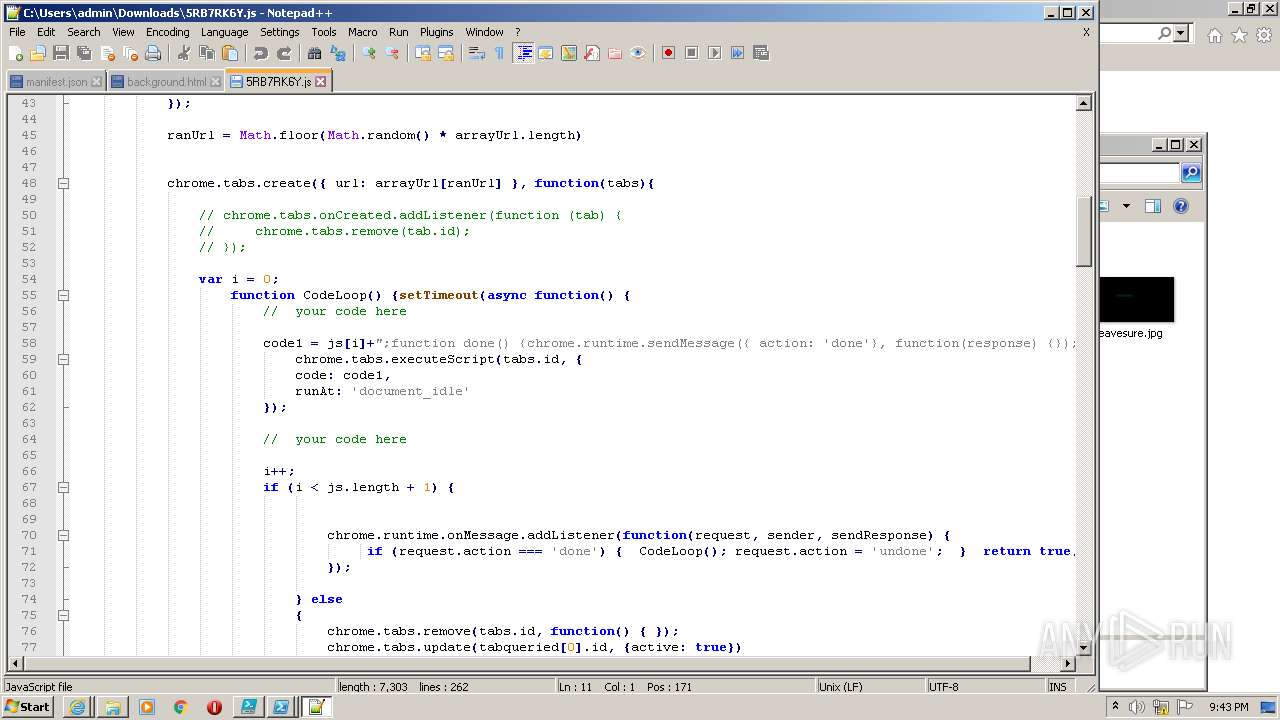
Task: Open the Macro menu
Action: pos(362,32)
